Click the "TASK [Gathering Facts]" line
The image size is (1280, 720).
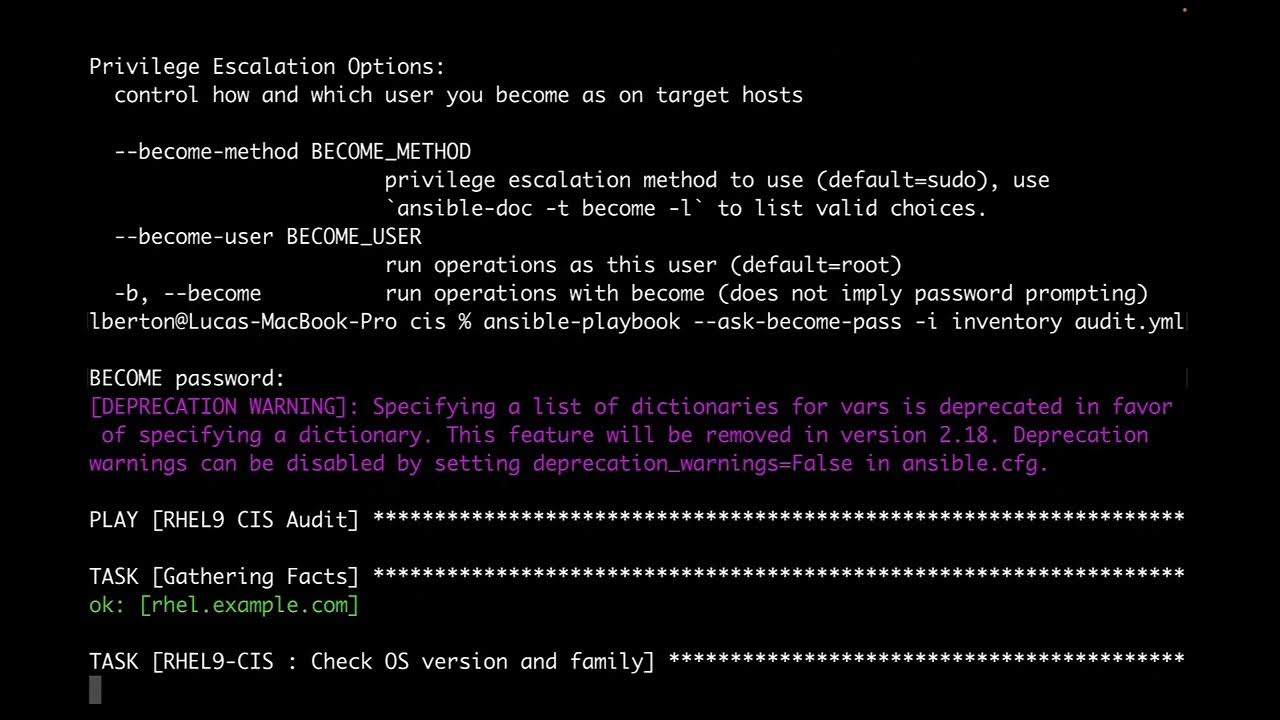tap(224, 577)
